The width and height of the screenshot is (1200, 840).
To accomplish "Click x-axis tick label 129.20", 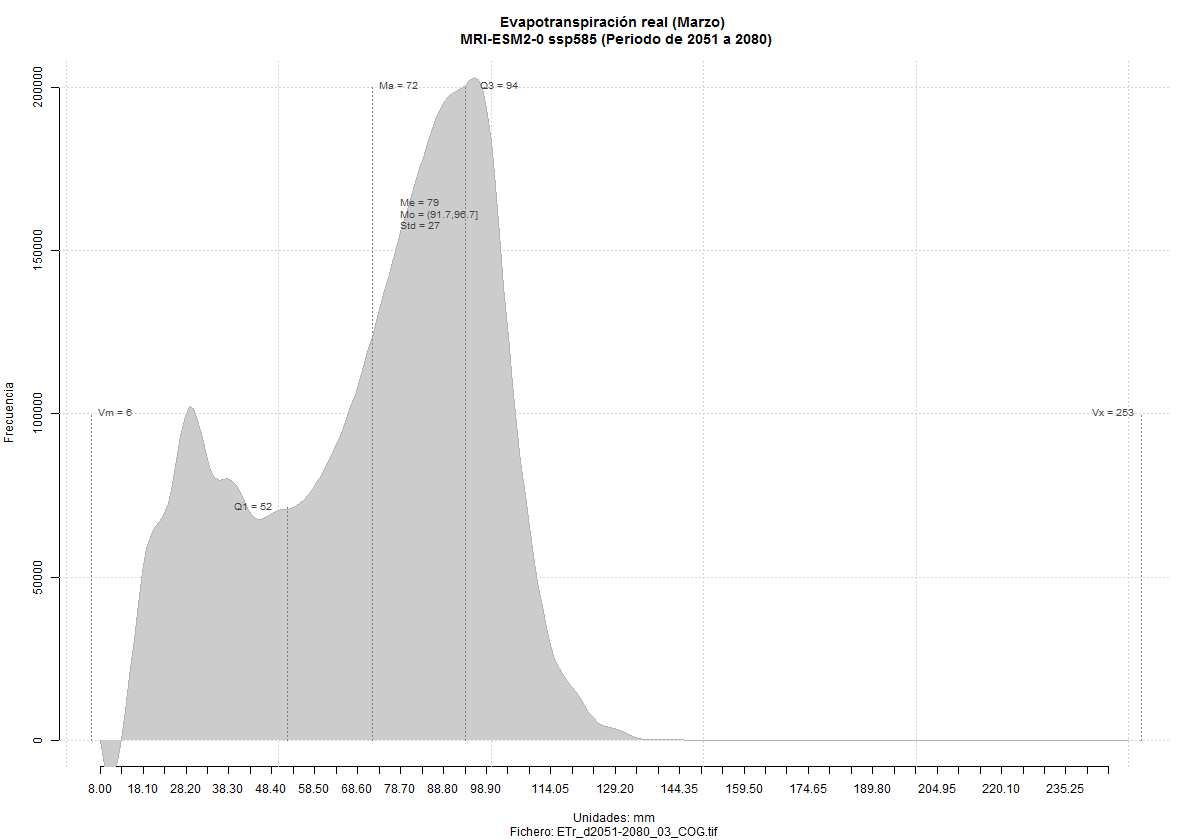I will 615,789.
